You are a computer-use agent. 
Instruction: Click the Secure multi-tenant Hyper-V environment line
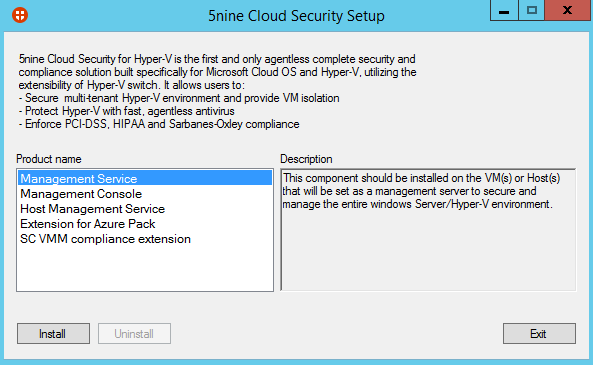click(x=179, y=98)
